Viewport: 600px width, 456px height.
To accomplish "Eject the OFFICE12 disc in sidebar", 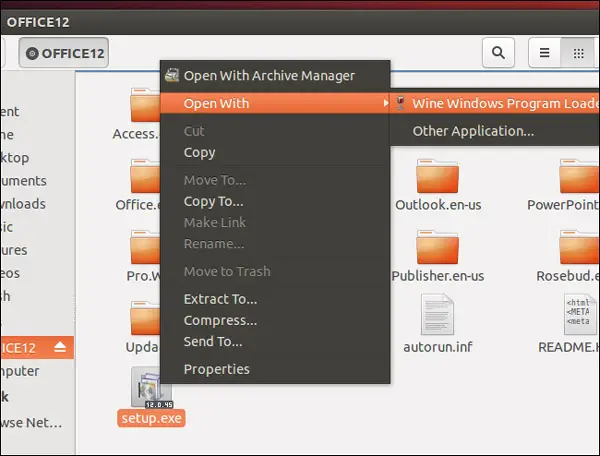I will point(60,347).
